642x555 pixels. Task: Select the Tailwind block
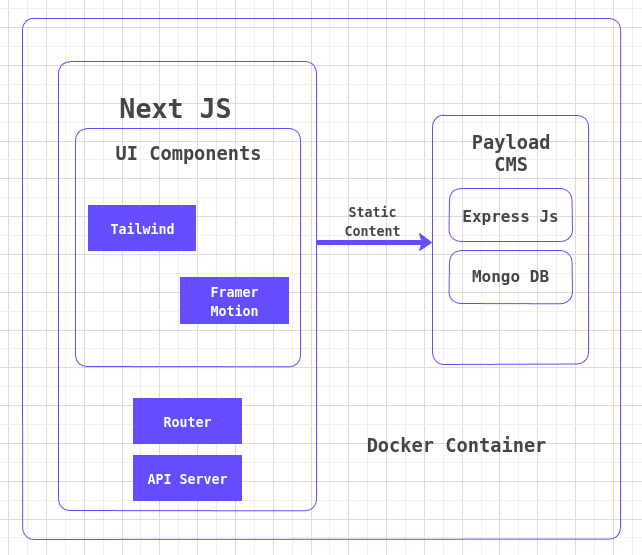142,228
